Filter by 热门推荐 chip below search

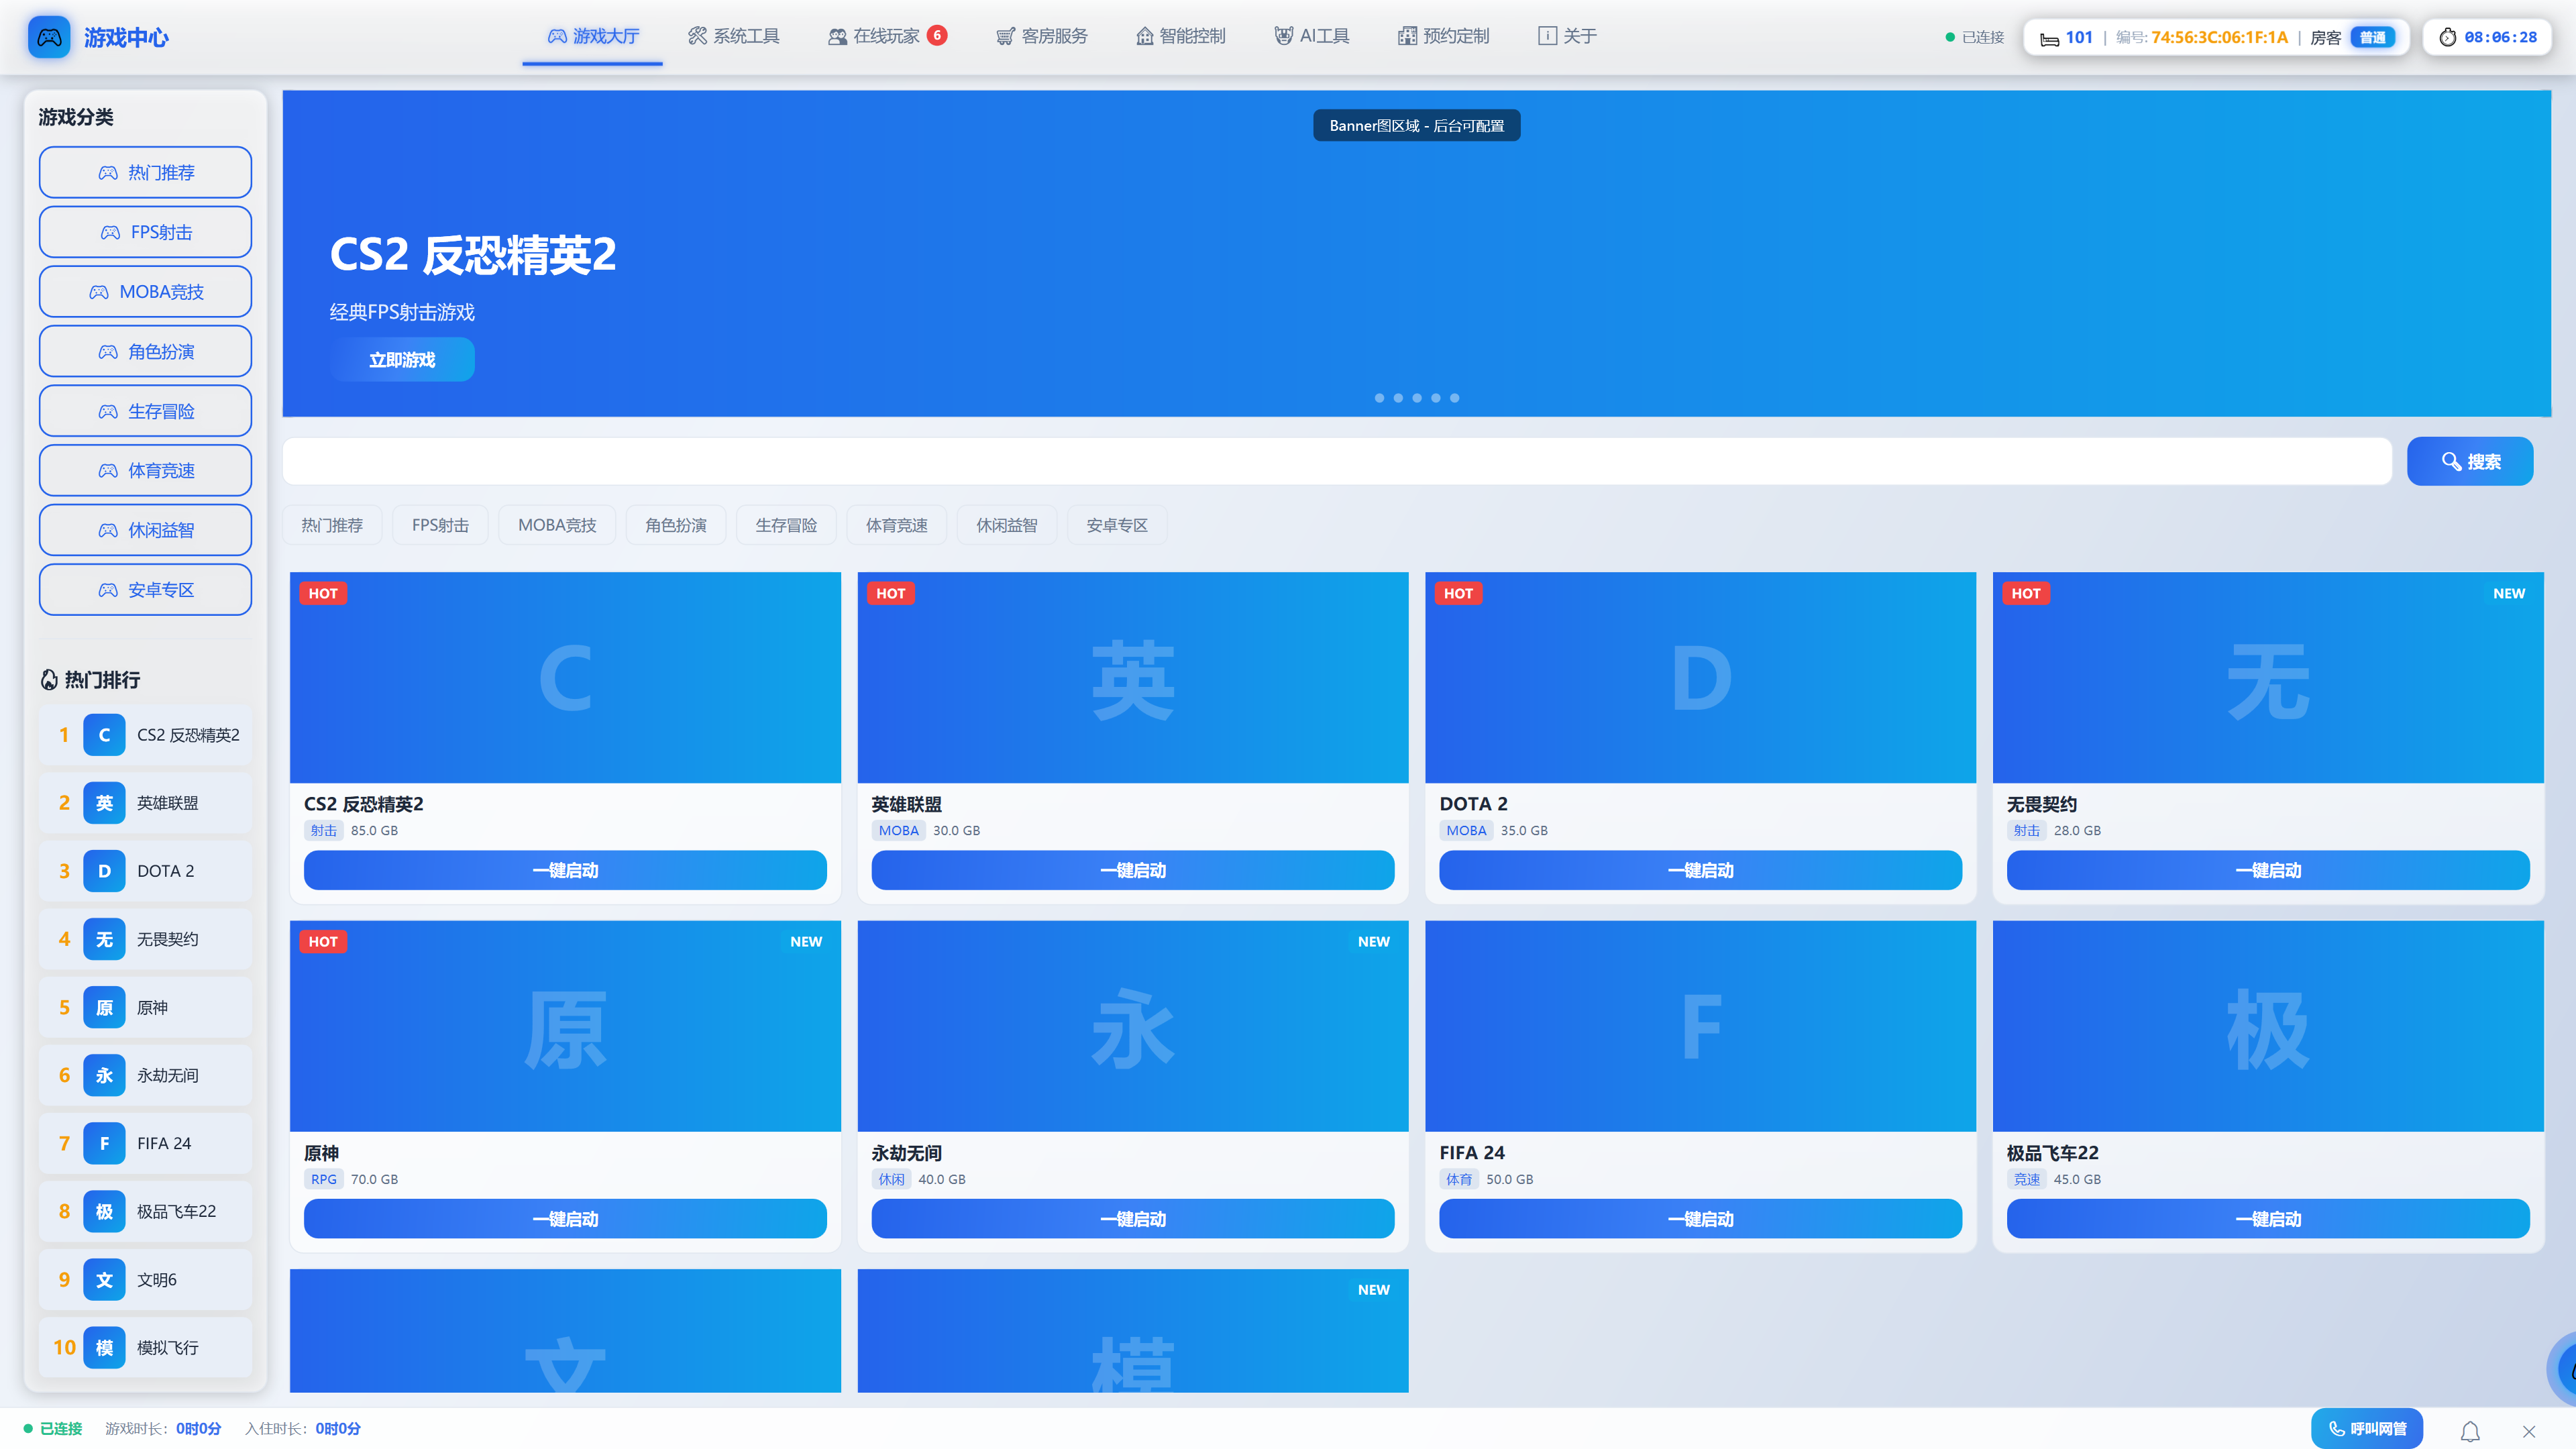pyautogui.click(x=332, y=525)
